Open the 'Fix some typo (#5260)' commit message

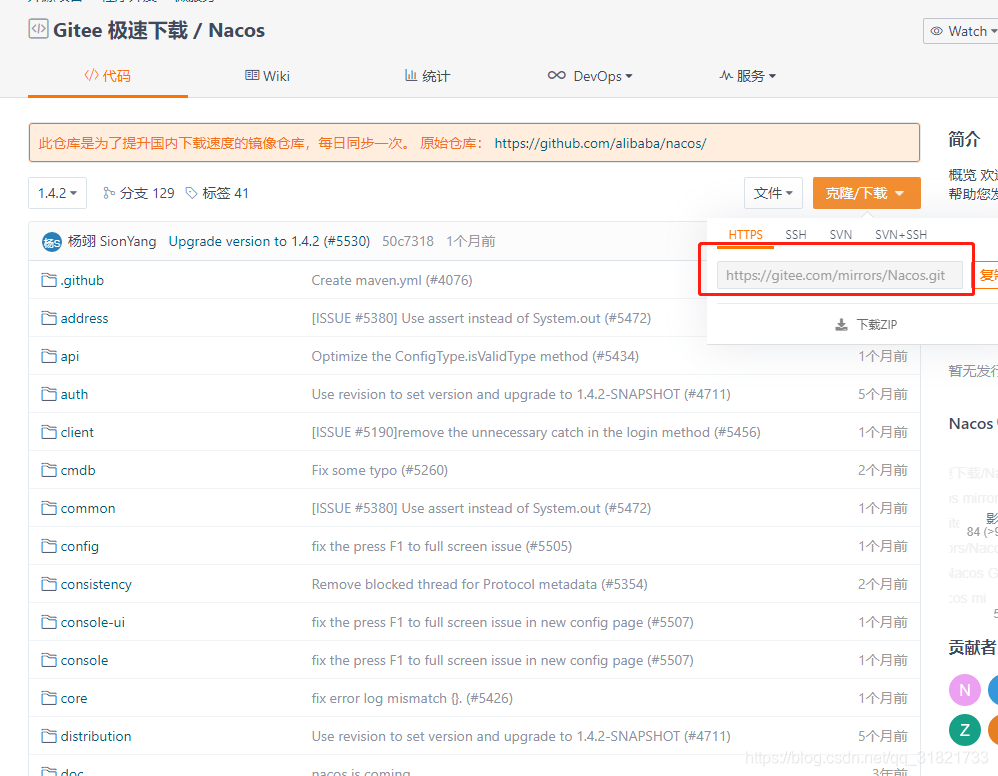[x=380, y=470]
